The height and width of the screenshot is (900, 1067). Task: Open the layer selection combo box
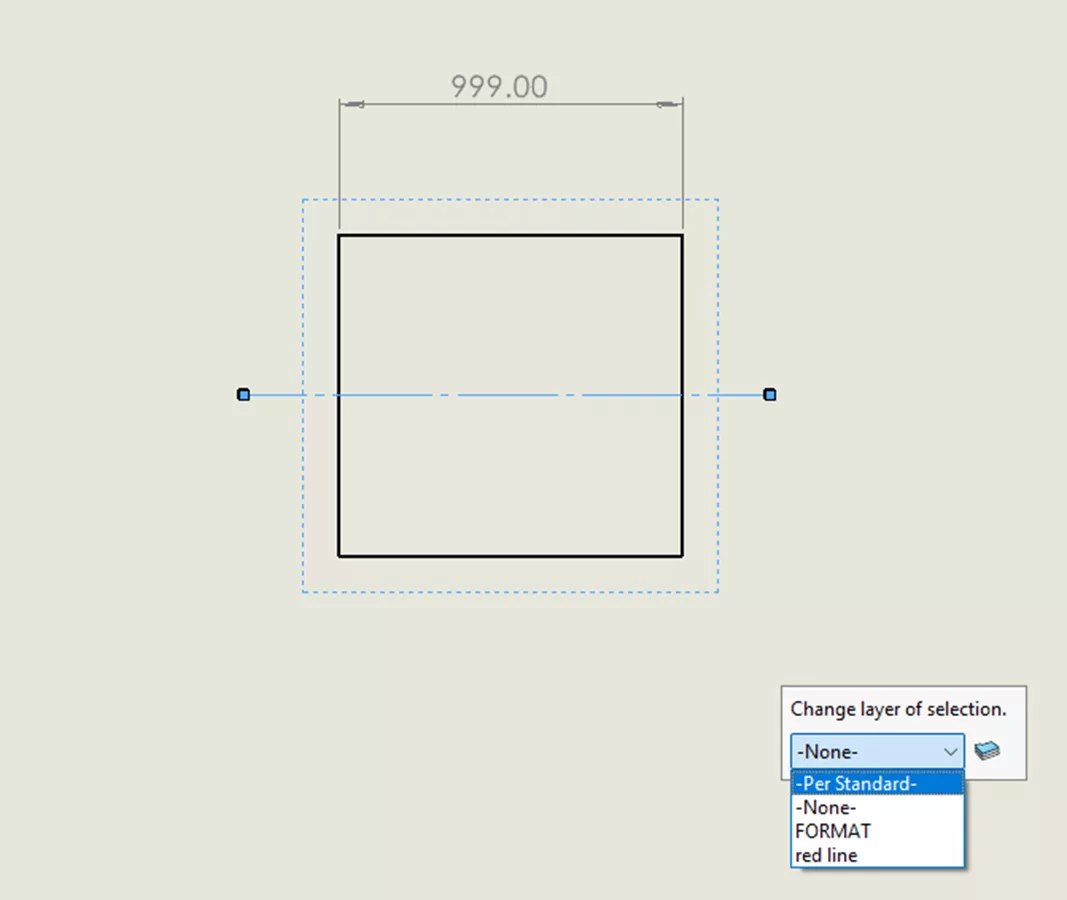click(x=876, y=751)
